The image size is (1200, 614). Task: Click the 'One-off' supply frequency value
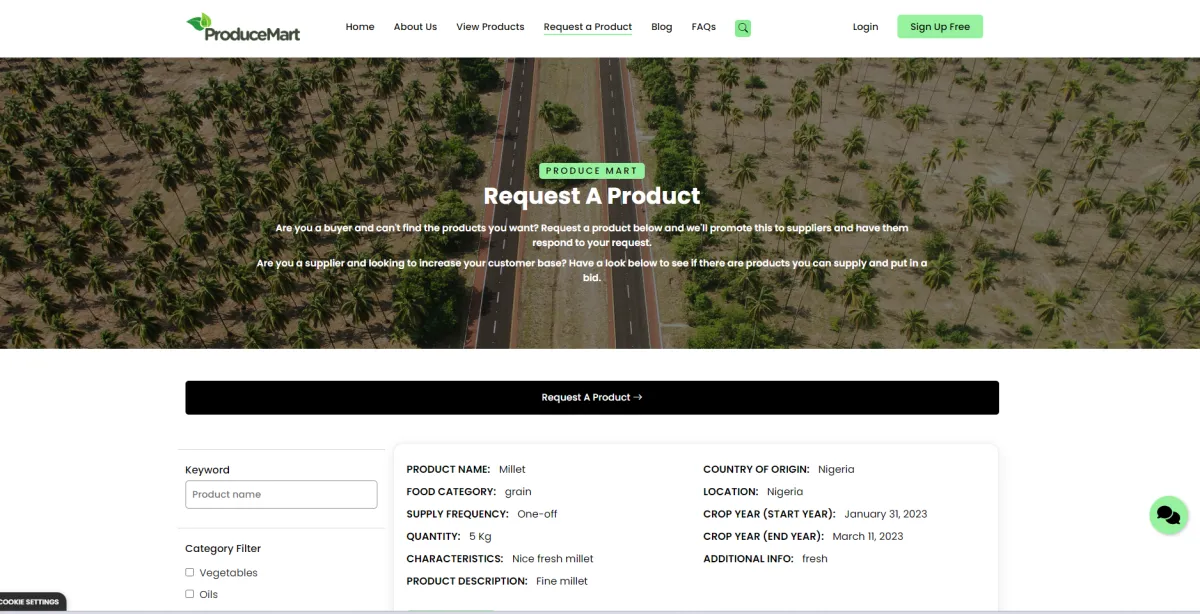(537, 514)
